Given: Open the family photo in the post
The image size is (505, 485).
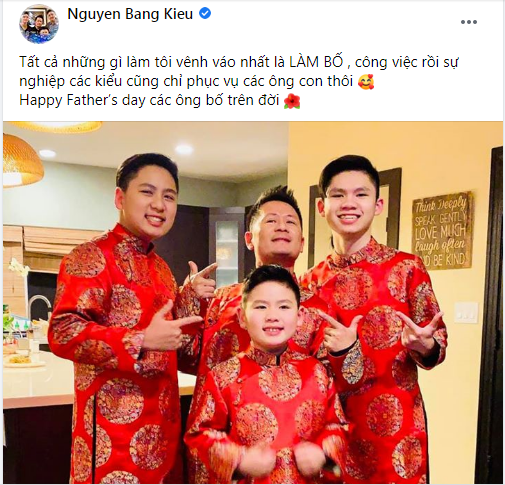Looking at the screenshot, I should click(x=253, y=303).
